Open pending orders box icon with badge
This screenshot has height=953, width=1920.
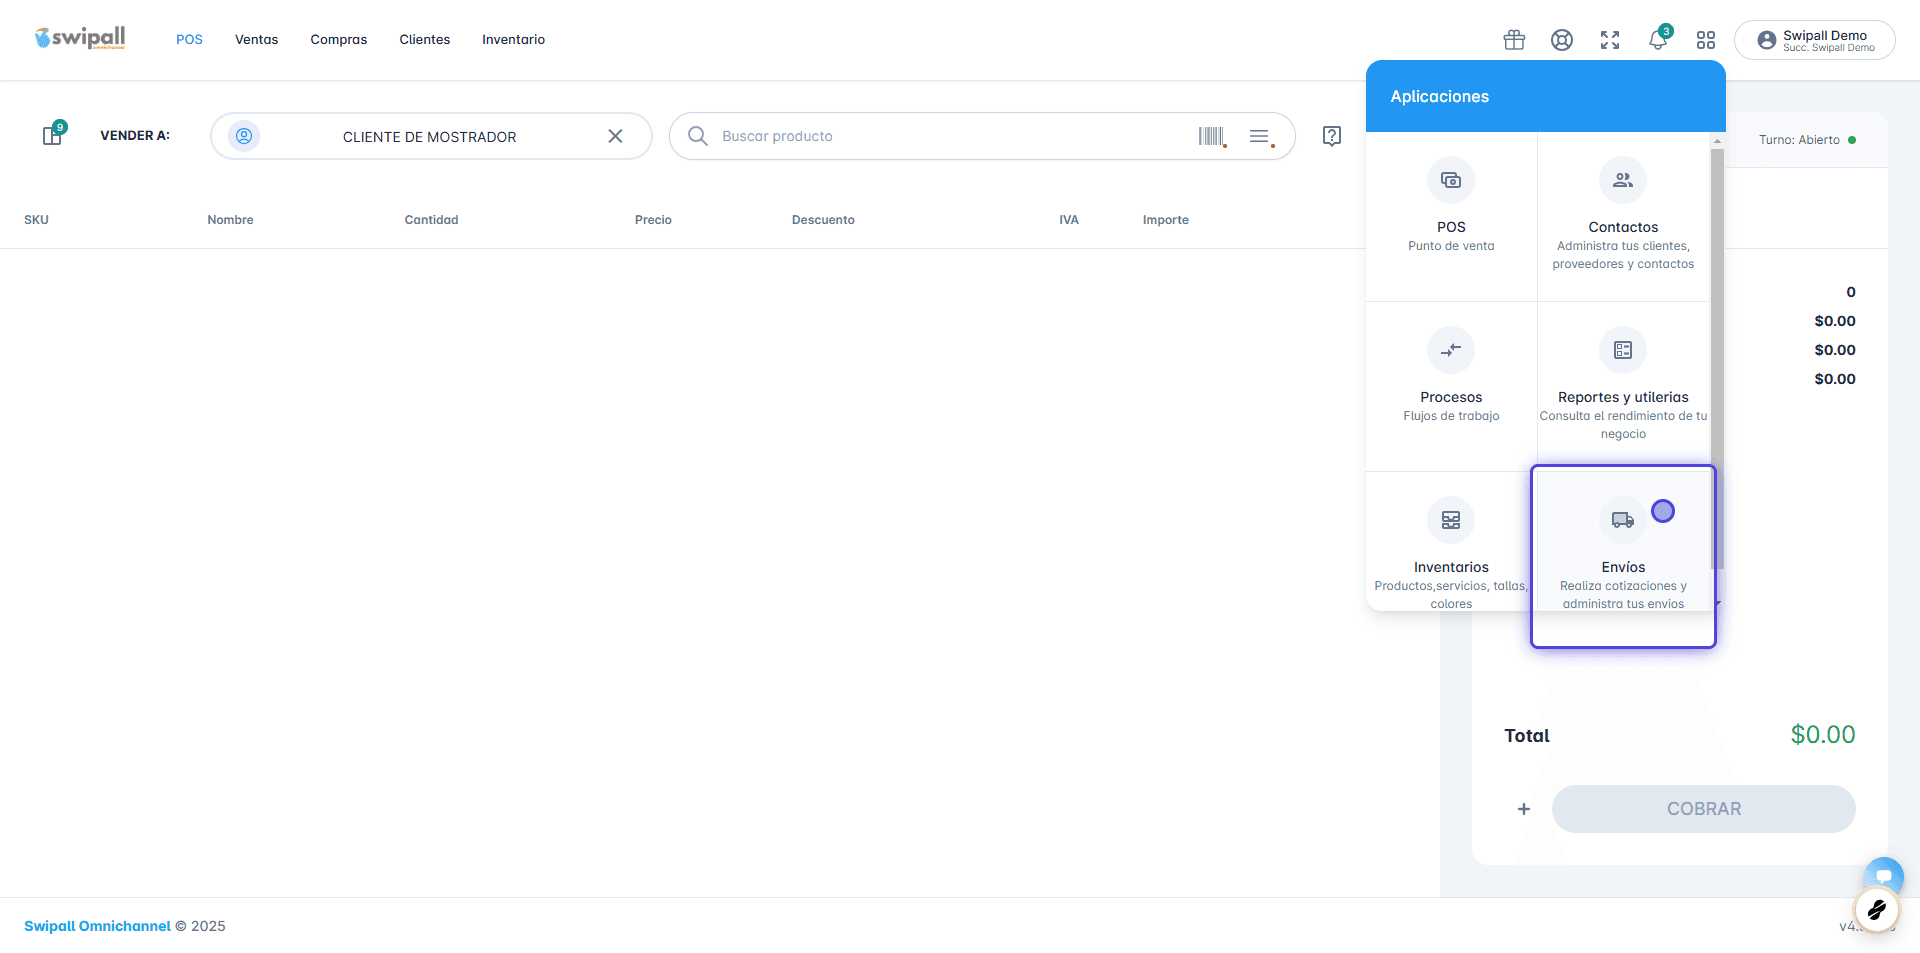(x=53, y=134)
